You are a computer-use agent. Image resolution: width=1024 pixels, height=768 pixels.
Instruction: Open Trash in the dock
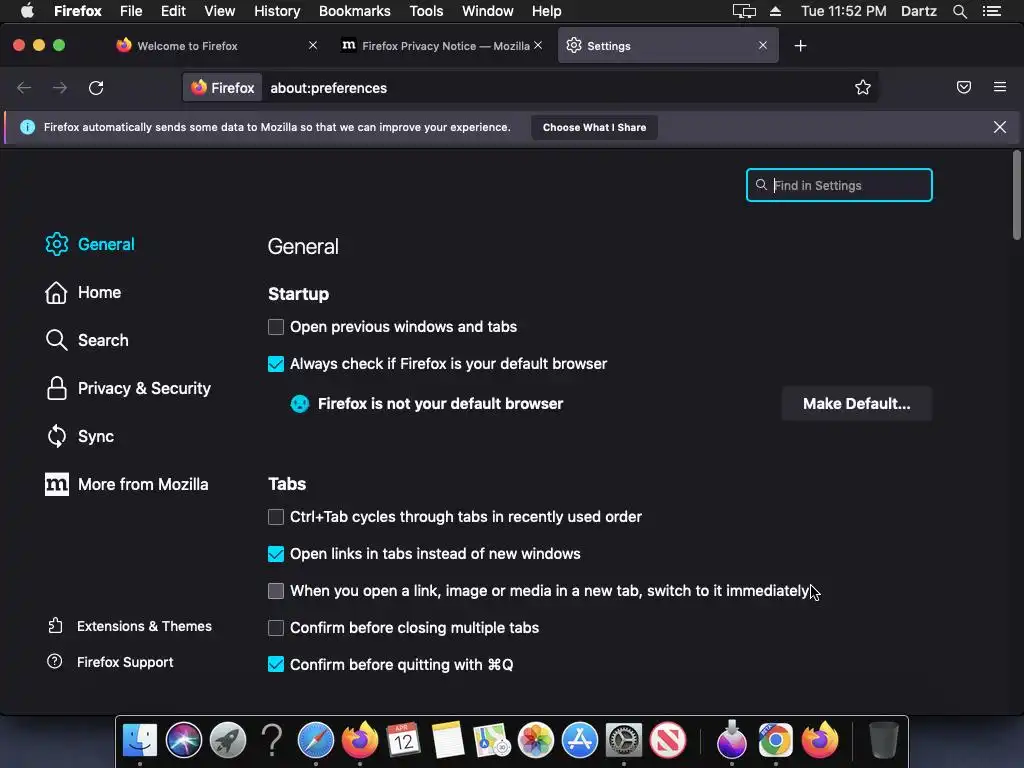point(884,740)
